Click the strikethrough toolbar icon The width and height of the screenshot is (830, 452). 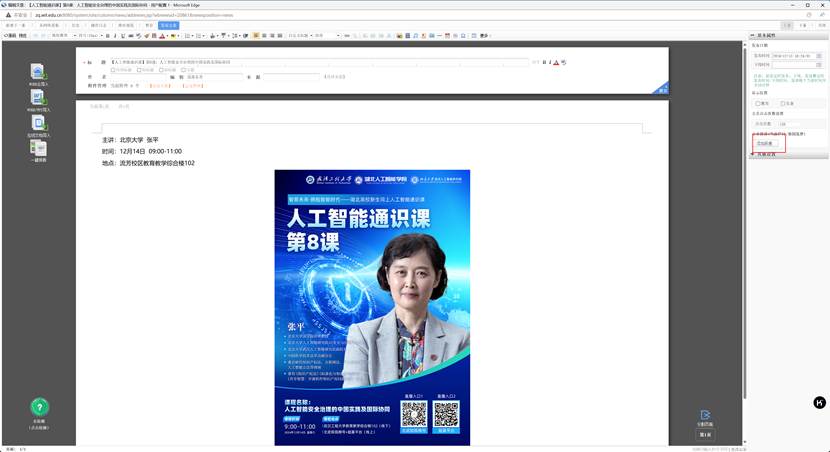click(131, 35)
